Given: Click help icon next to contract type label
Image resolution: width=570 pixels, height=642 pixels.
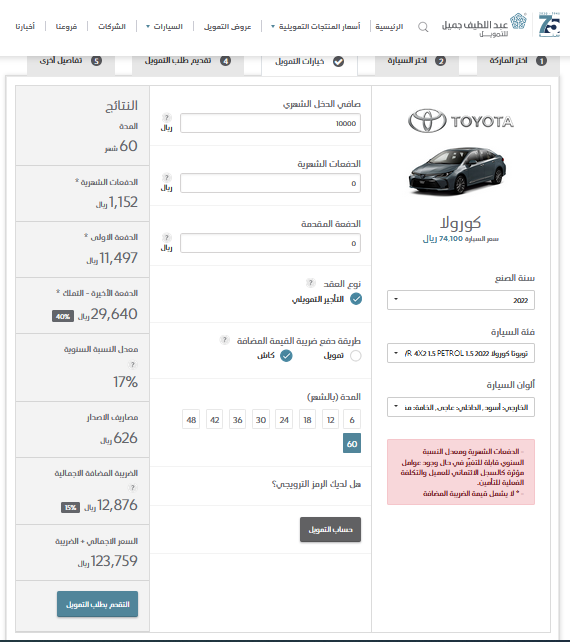Looking at the screenshot, I should tap(311, 283).
